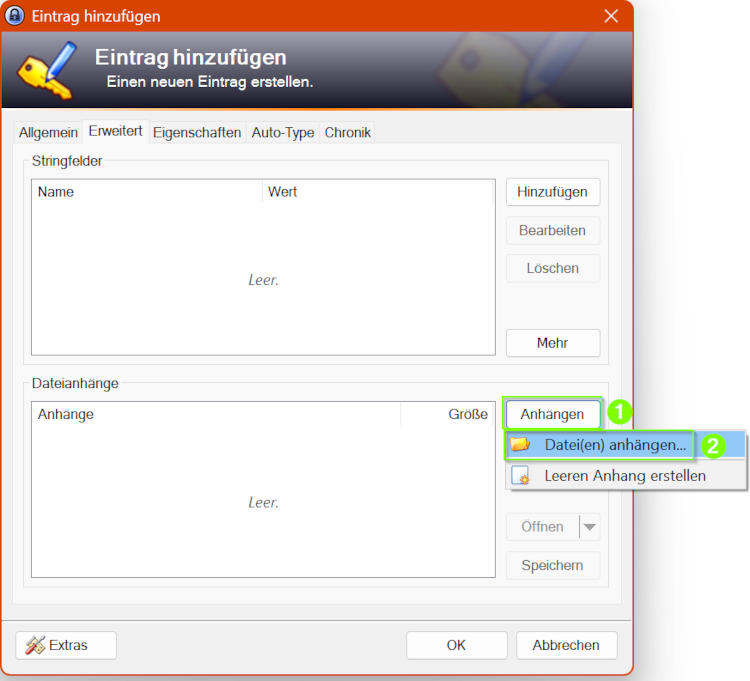750x681 pixels.
Task: Confirm the entry with OK
Action: click(x=456, y=645)
